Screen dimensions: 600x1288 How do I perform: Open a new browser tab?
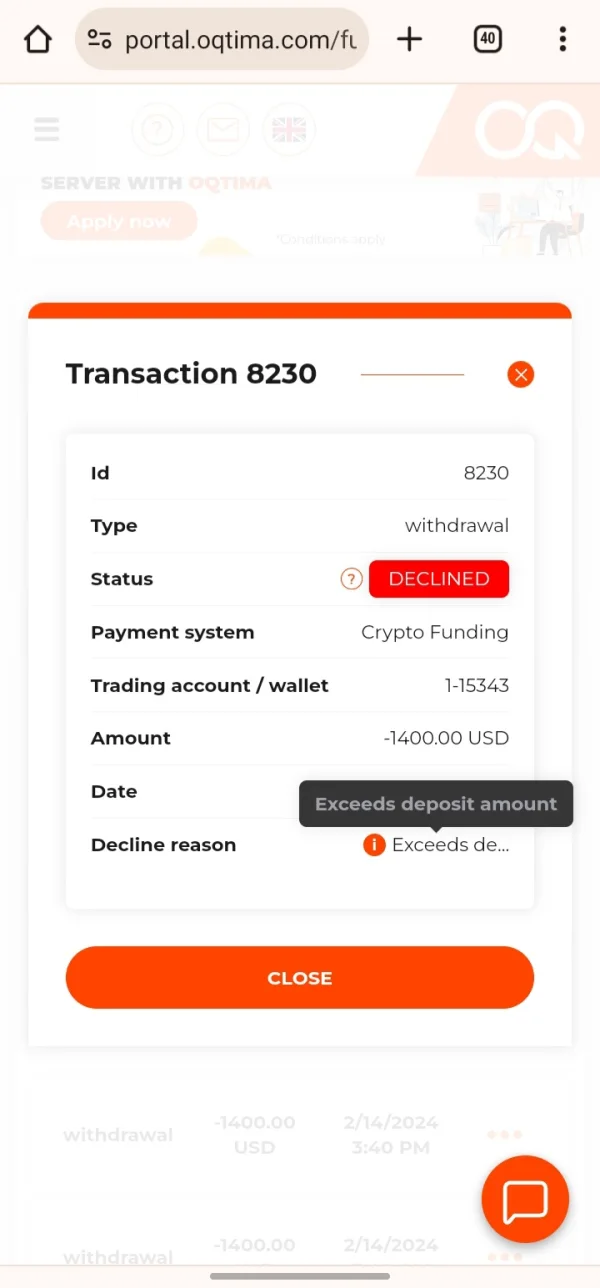(409, 40)
